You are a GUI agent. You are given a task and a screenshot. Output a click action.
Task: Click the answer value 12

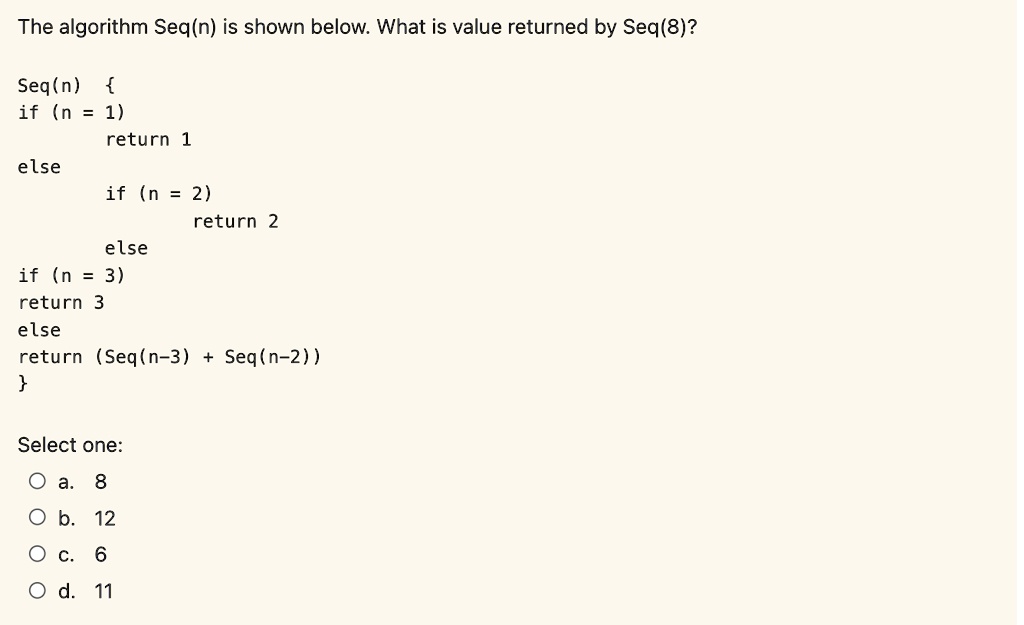tap(105, 519)
